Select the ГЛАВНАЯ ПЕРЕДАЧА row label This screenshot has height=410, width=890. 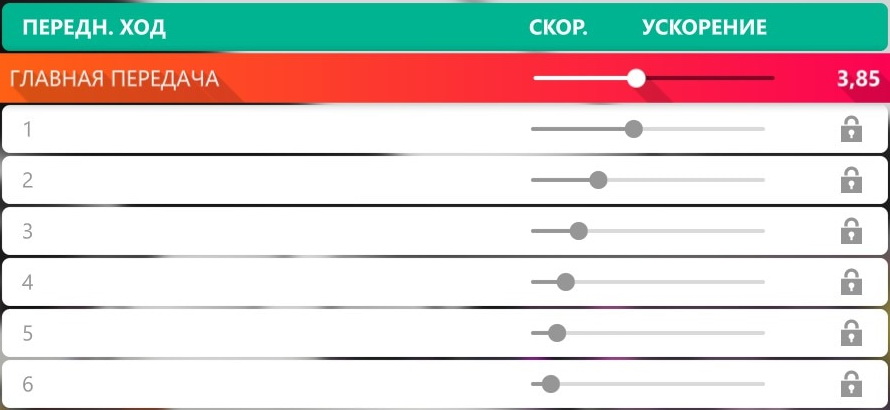(x=113, y=79)
